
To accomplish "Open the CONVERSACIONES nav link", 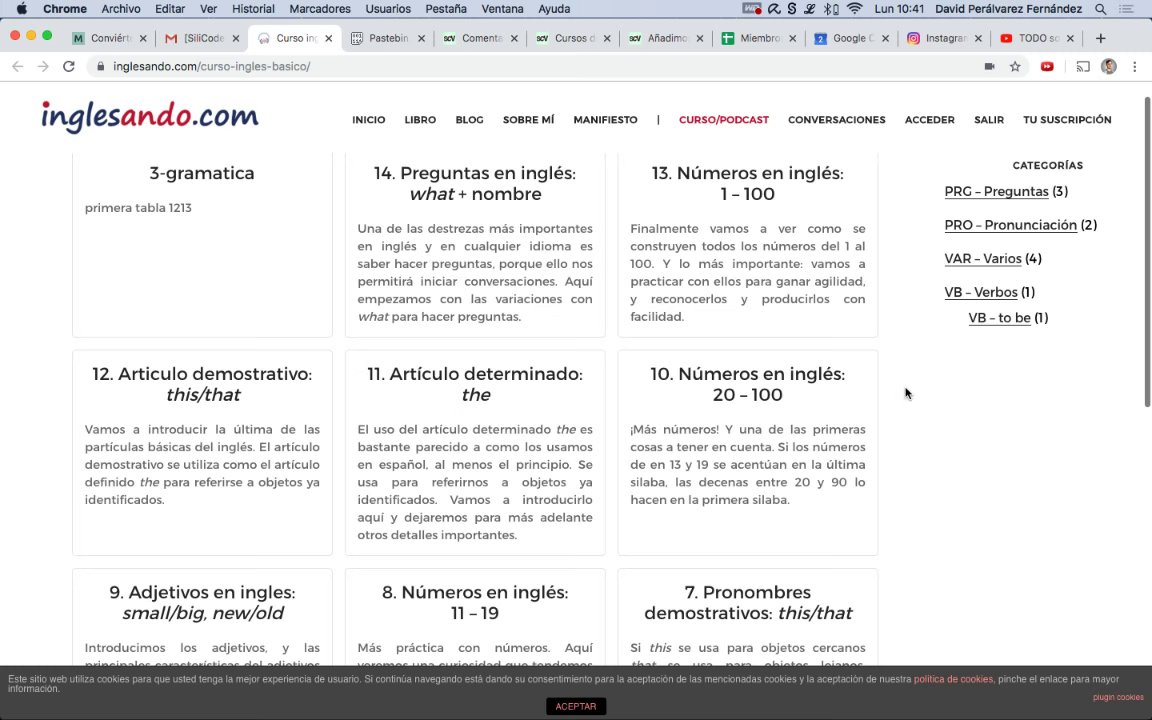I will click(x=837, y=120).
